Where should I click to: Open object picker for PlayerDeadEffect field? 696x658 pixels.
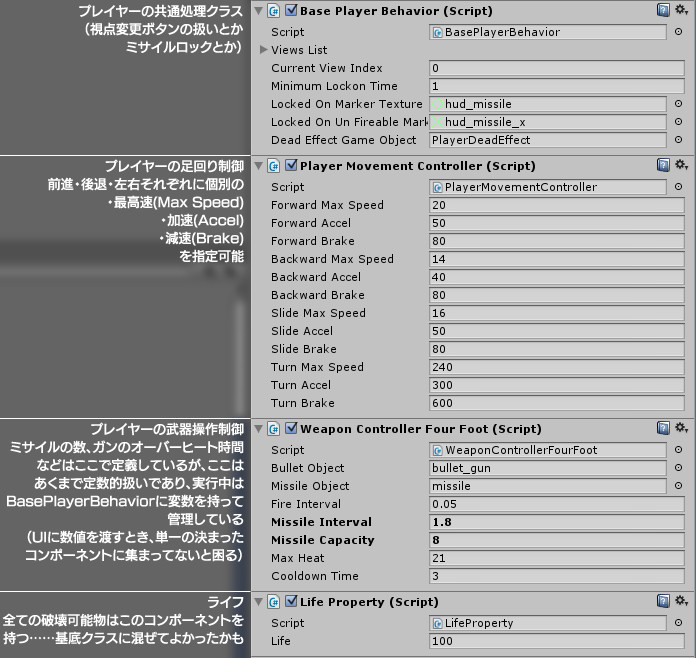point(678,139)
